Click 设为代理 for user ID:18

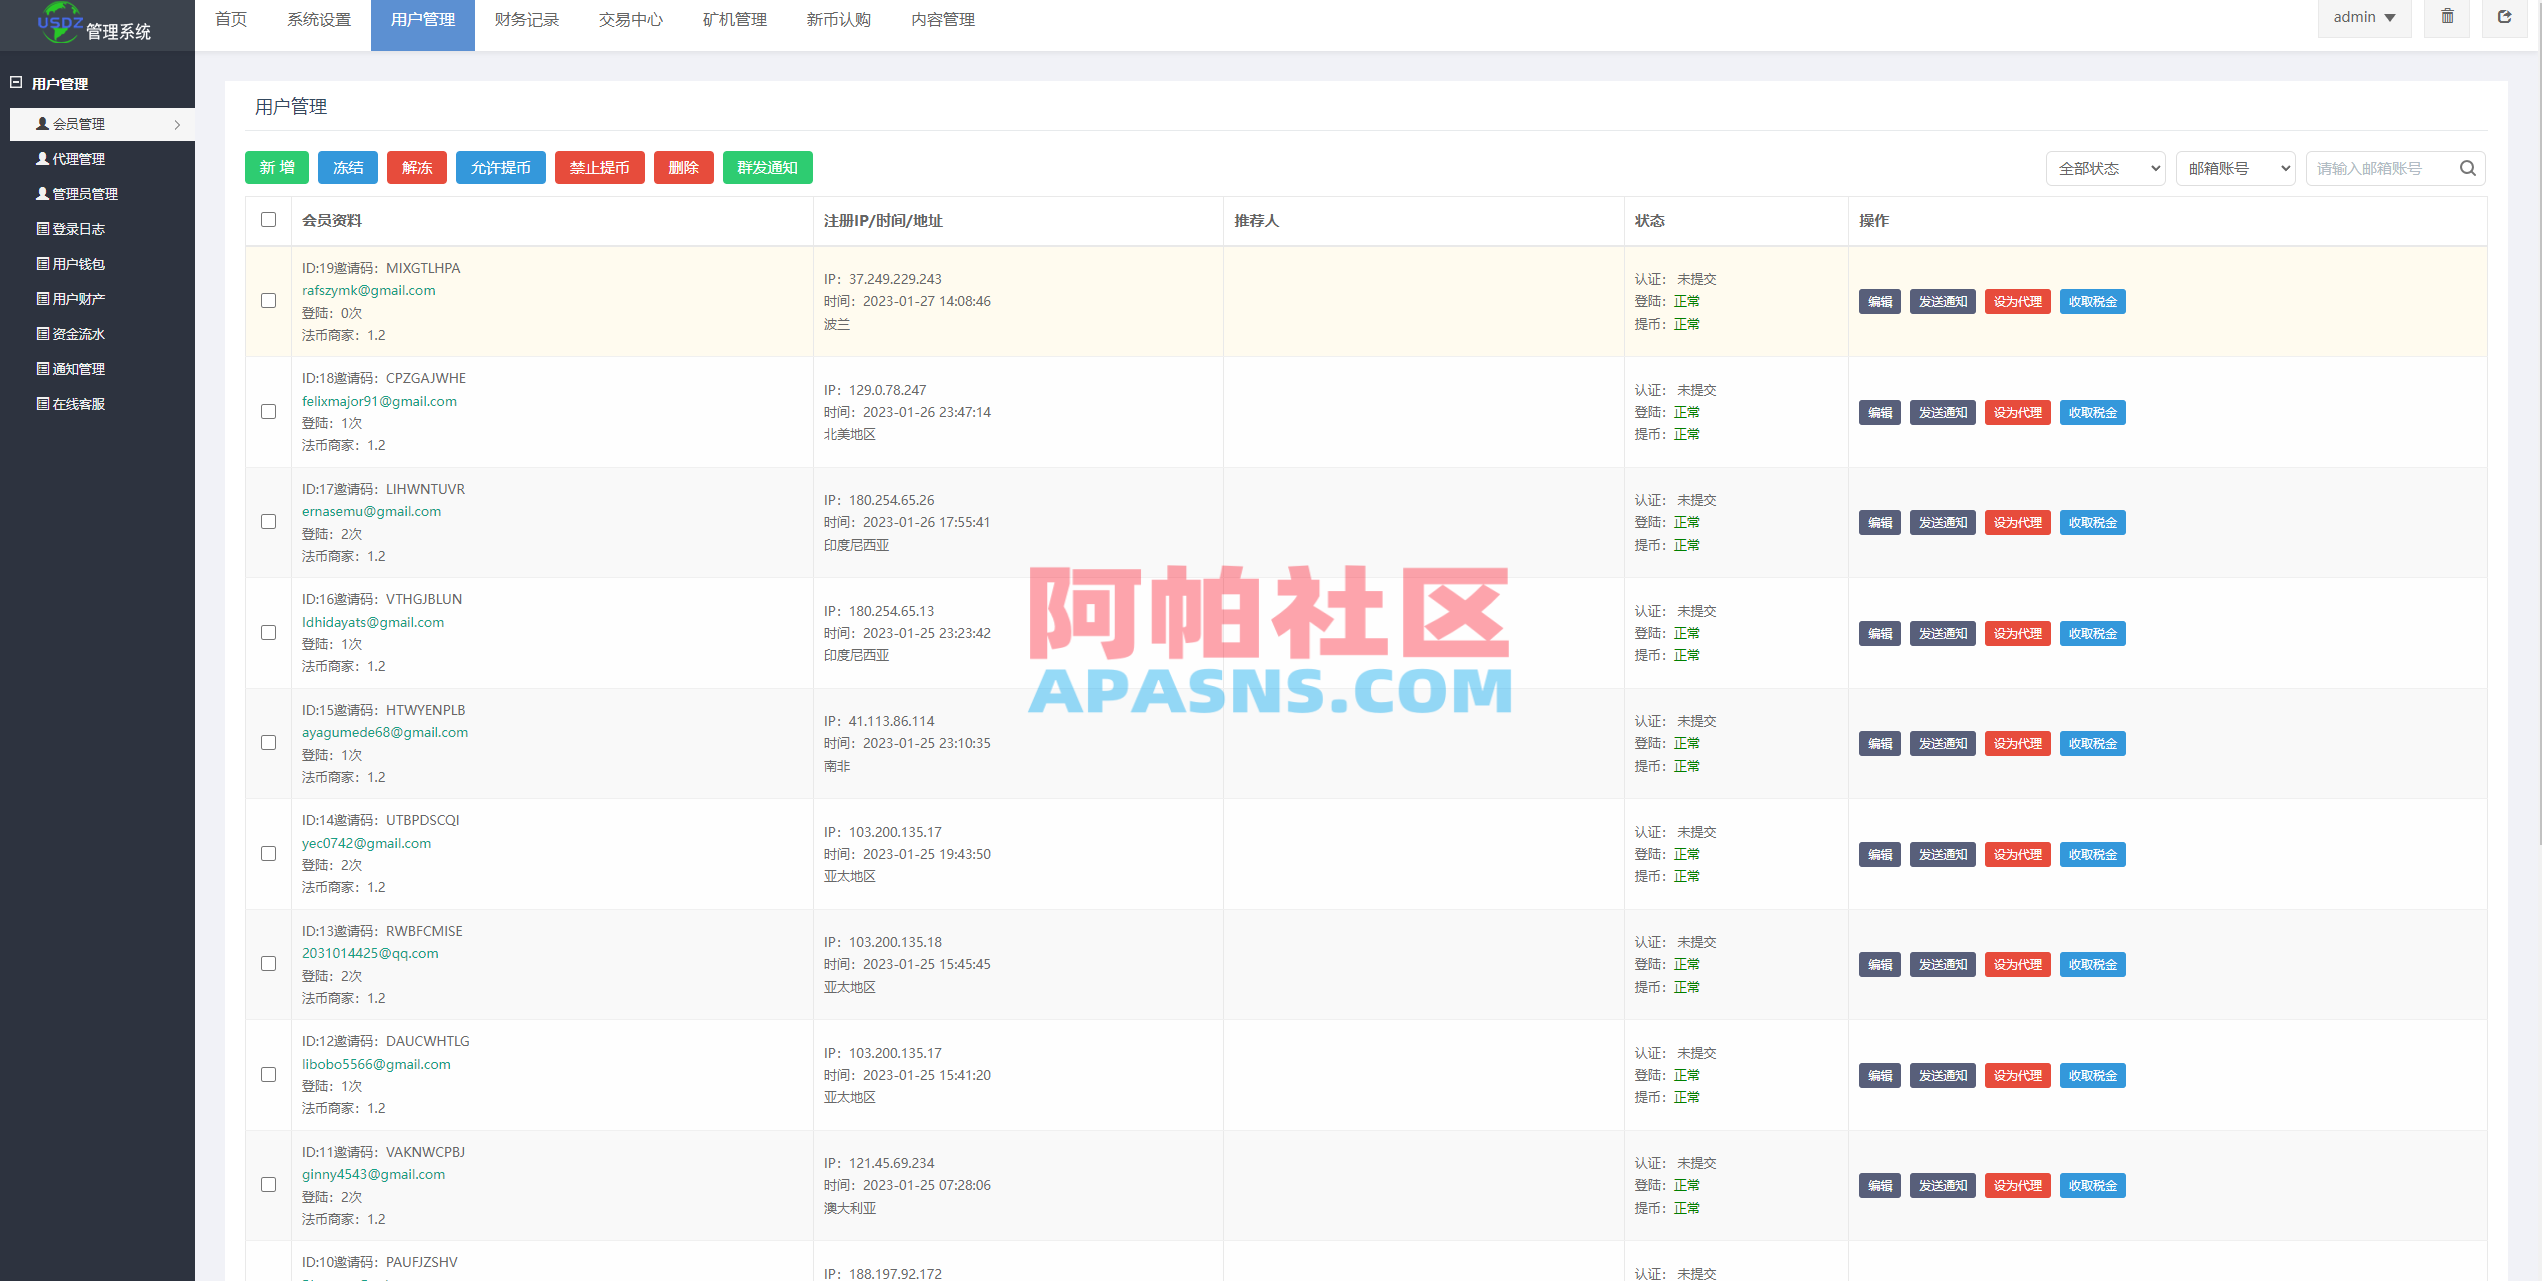[x=2017, y=412]
